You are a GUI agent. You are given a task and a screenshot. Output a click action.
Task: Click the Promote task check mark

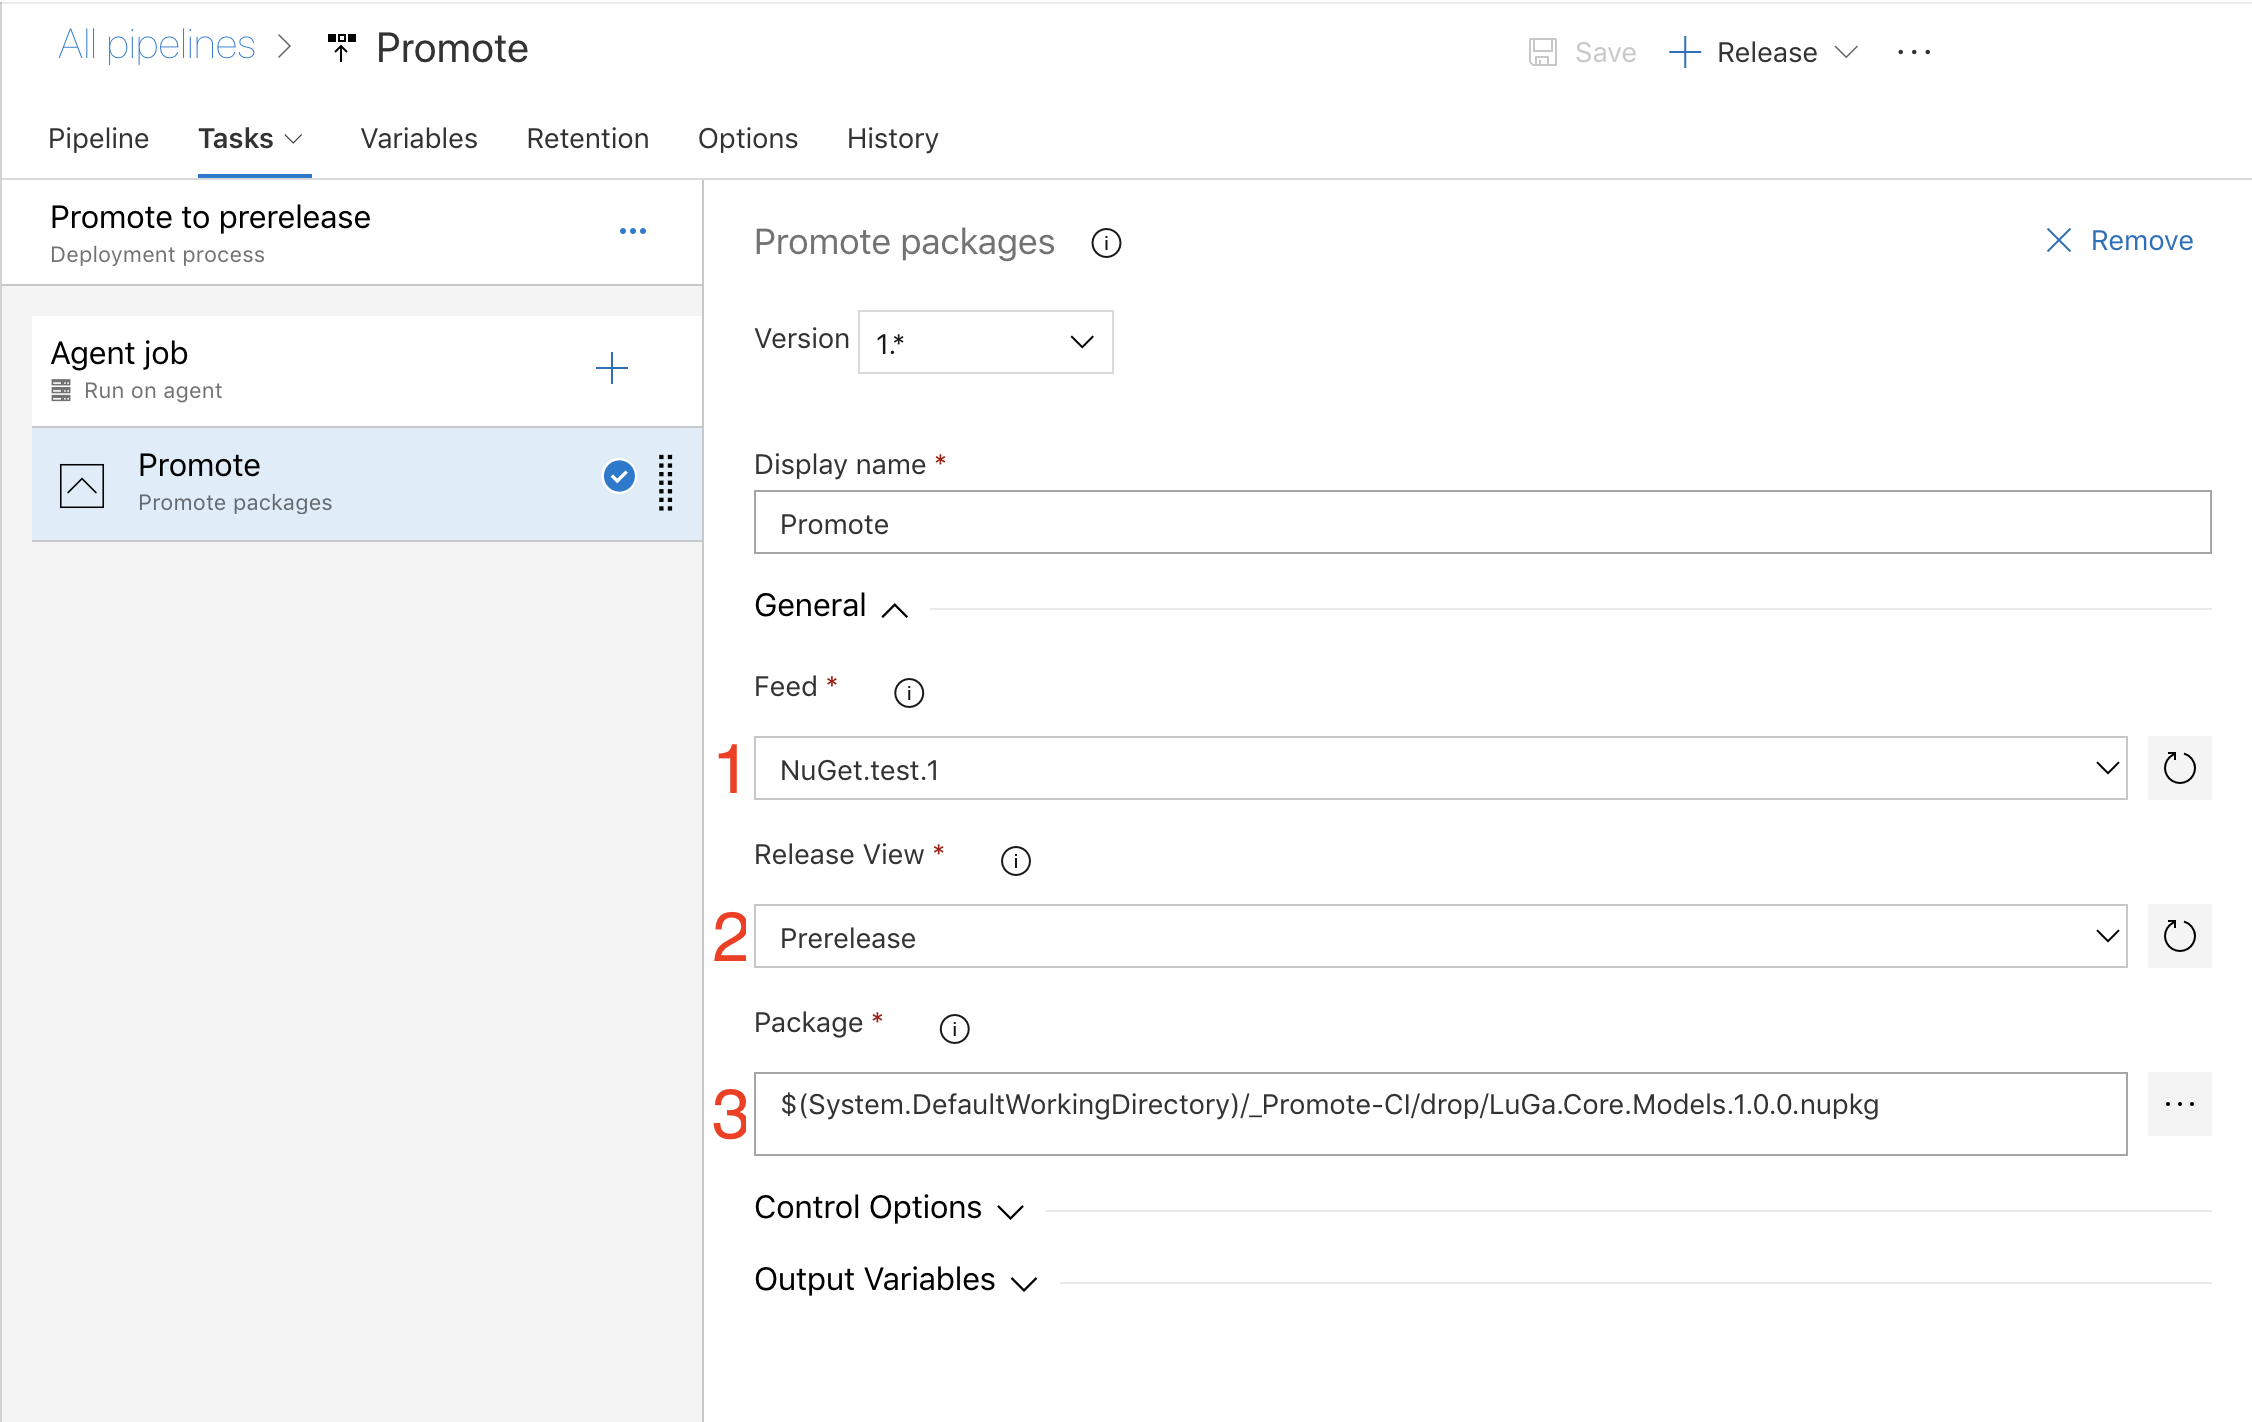pyautogui.click(x=619, y=476)
